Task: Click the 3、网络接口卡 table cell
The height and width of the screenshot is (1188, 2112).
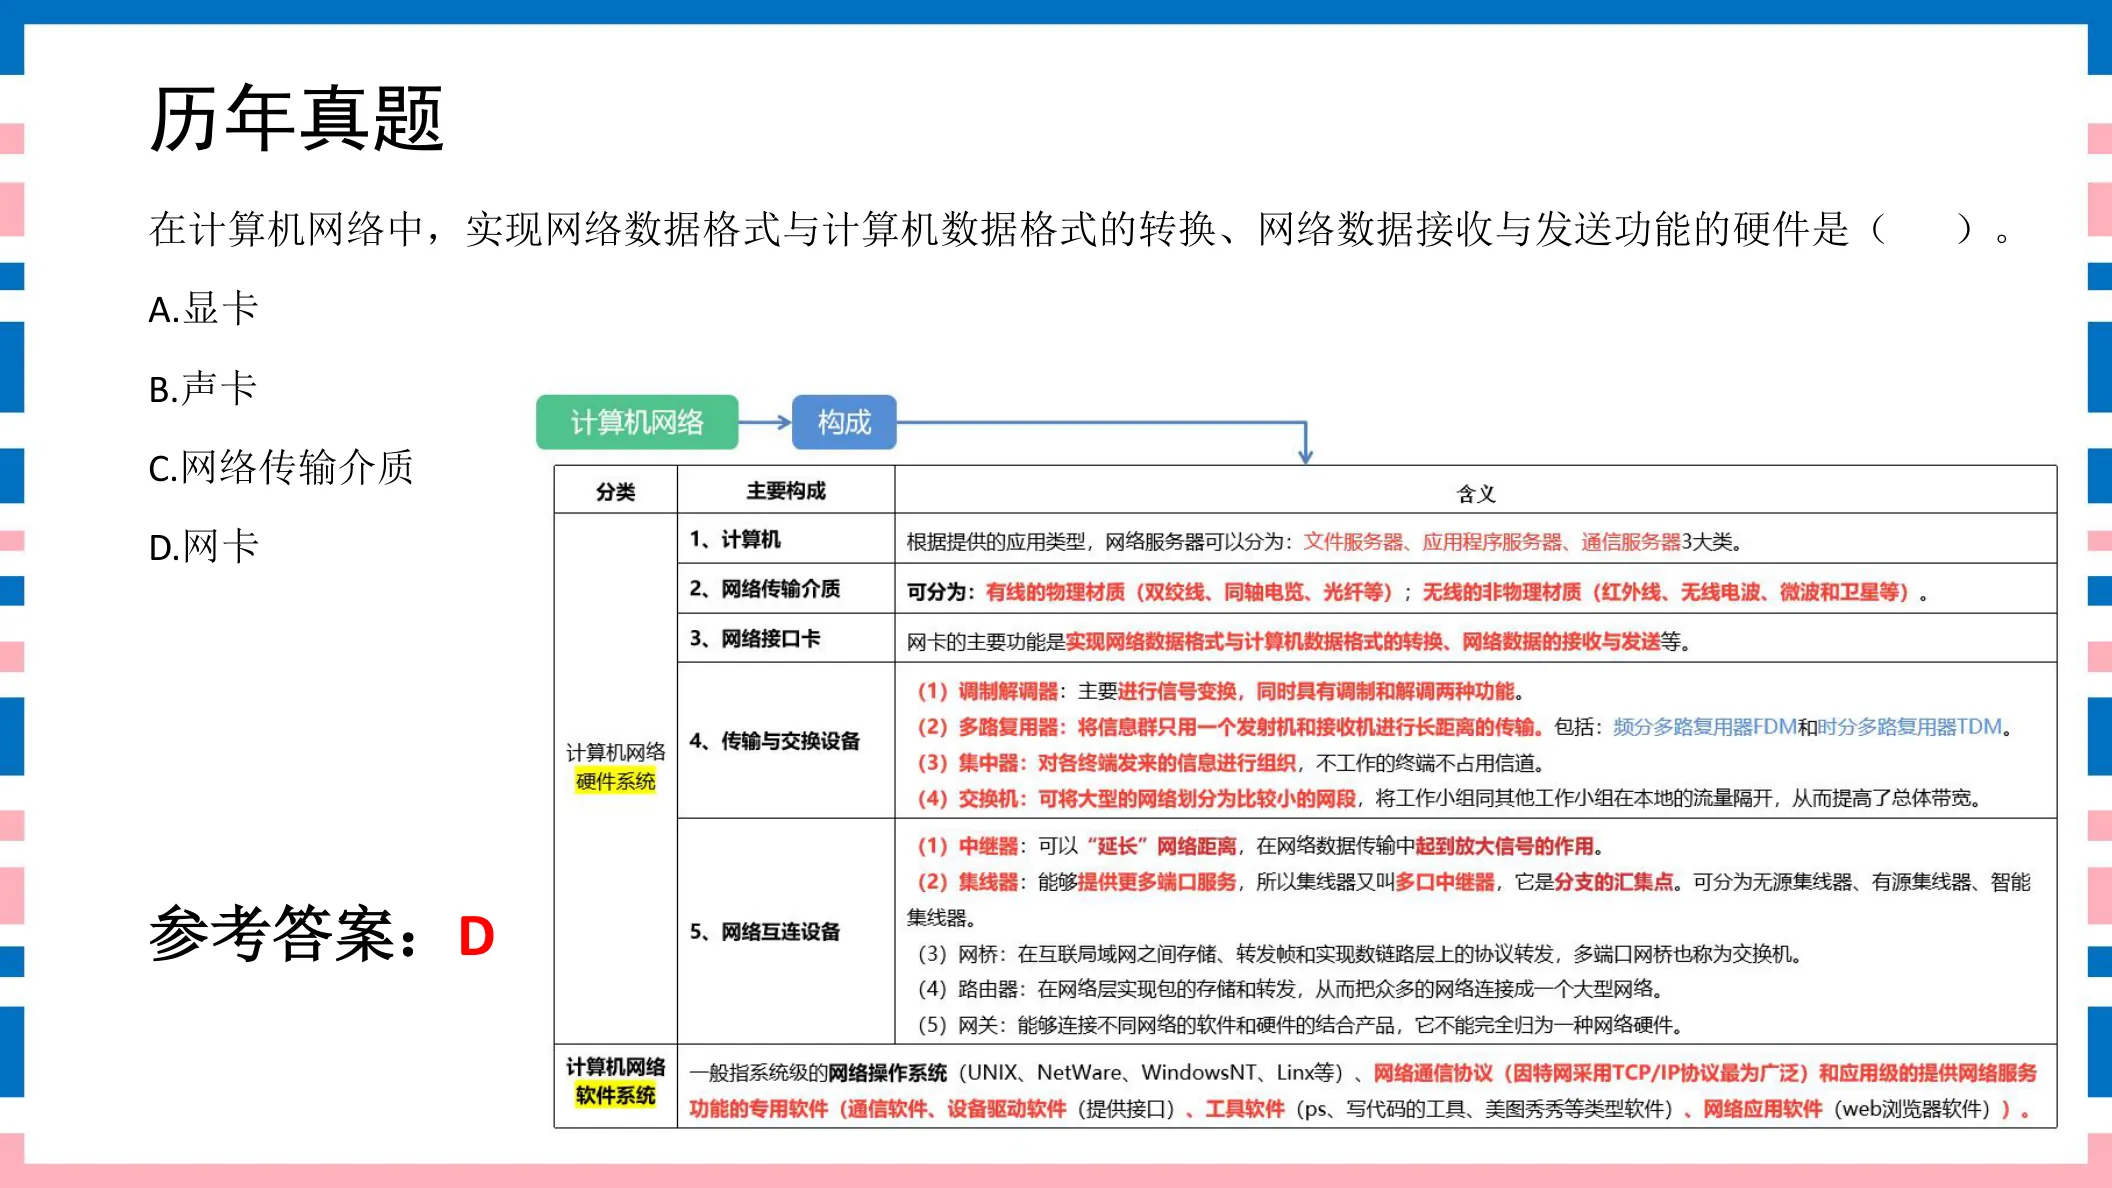Action: tap(786, 638)
